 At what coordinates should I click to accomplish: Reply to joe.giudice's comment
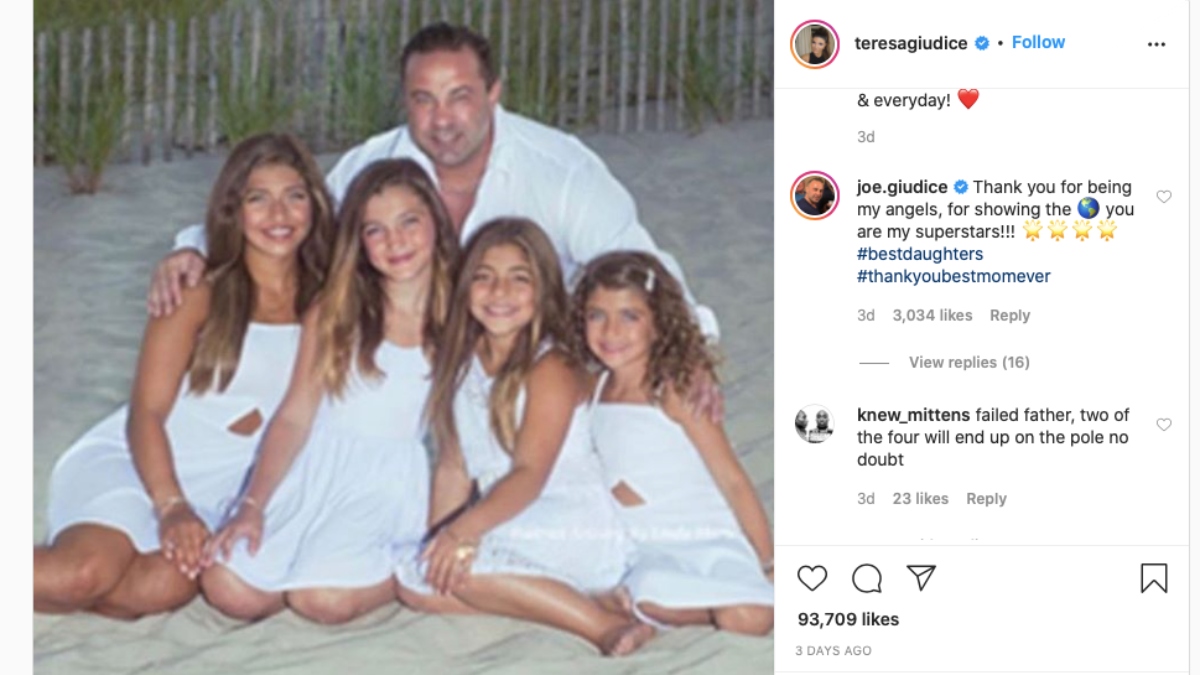1009,315
